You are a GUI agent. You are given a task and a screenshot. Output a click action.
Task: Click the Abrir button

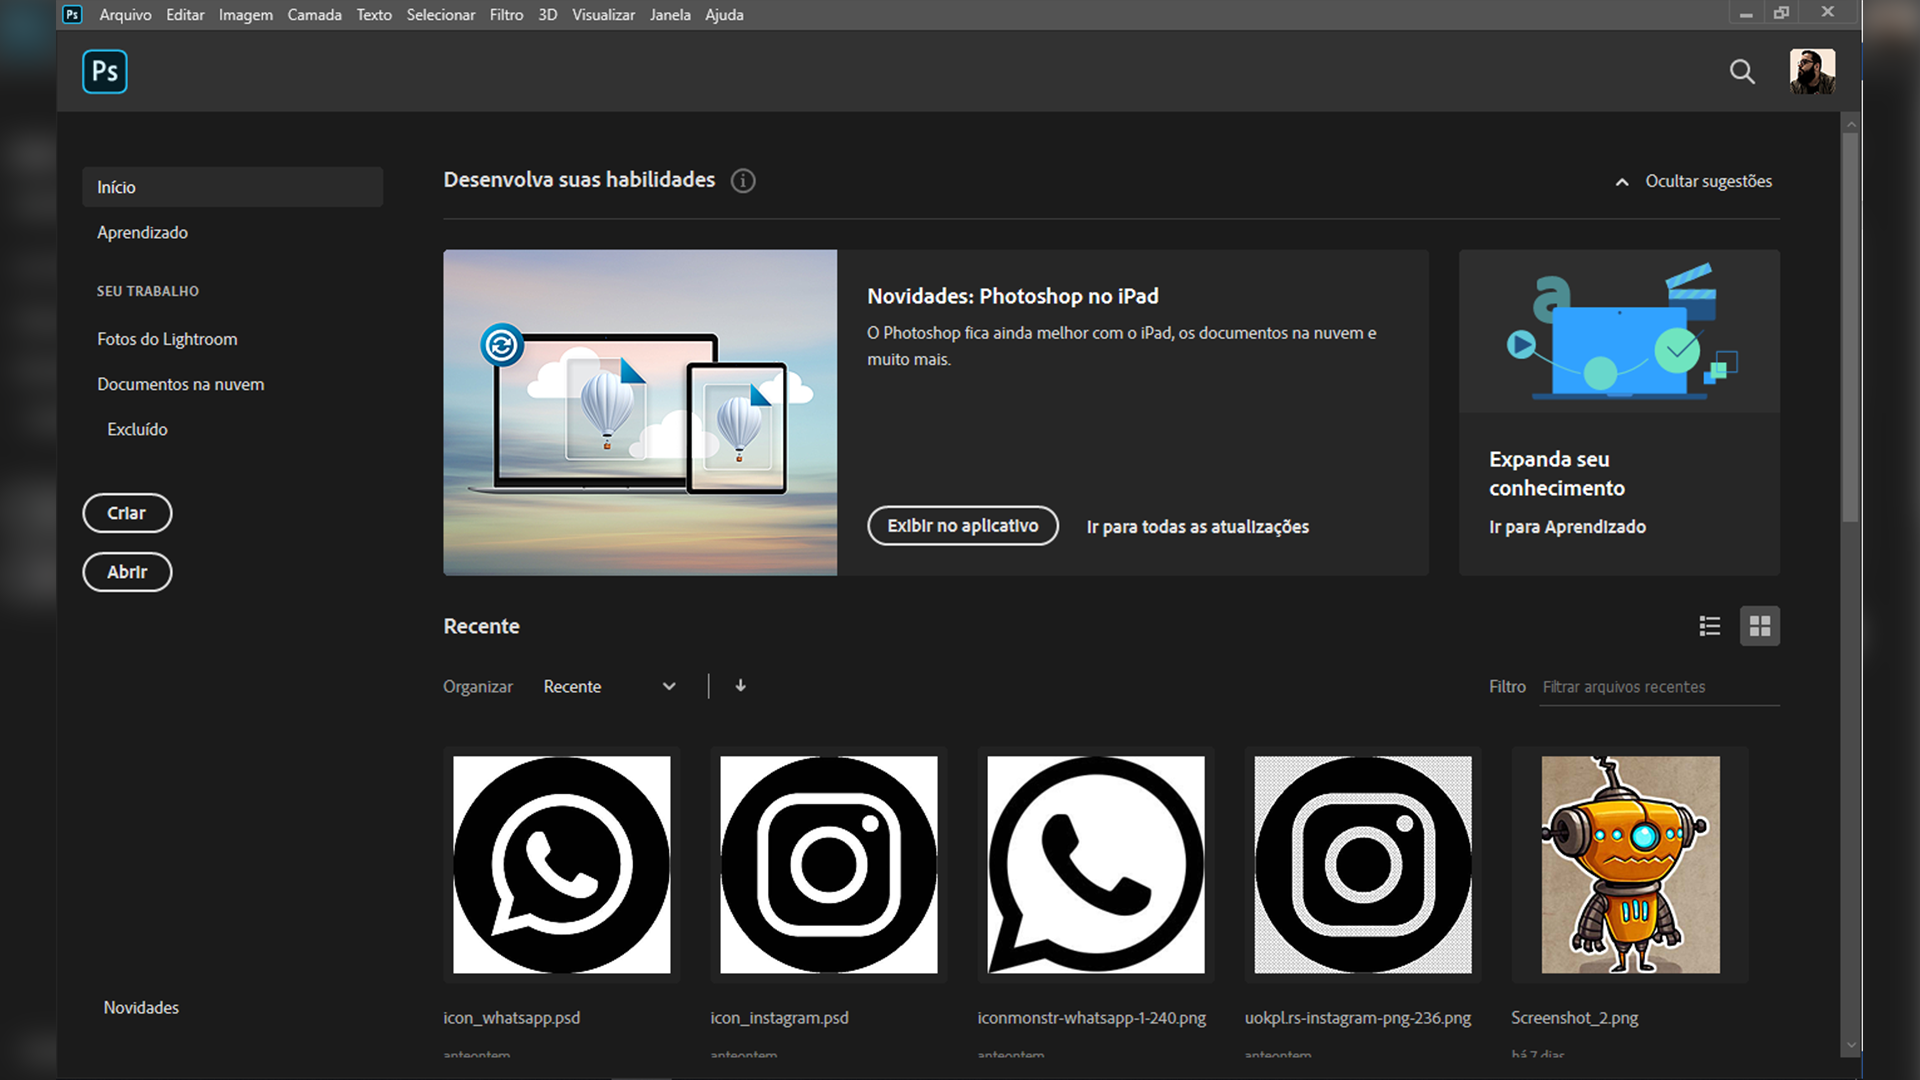[x=127, y=572]
